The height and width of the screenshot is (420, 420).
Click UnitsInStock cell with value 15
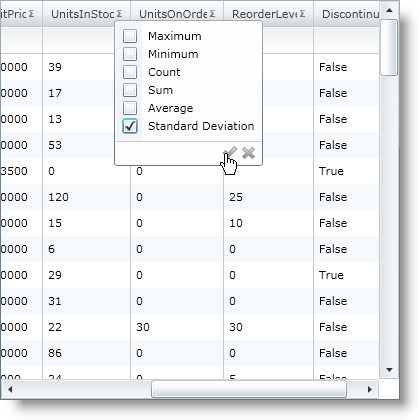coord(86,223)
